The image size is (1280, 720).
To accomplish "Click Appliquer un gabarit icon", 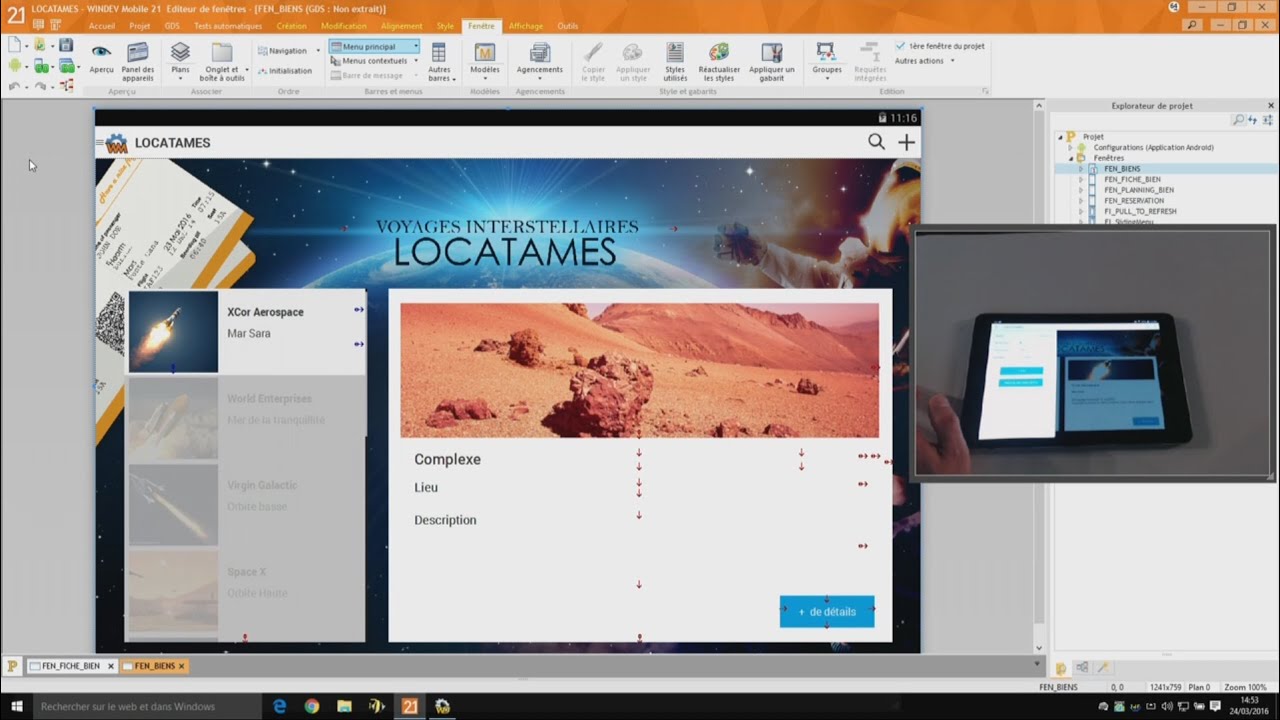I will coord(772,52).
